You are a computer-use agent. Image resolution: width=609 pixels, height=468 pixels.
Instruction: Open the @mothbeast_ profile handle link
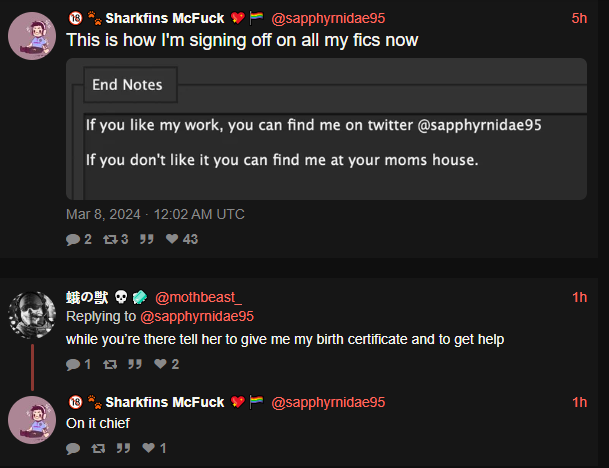(x=198, y=298)
